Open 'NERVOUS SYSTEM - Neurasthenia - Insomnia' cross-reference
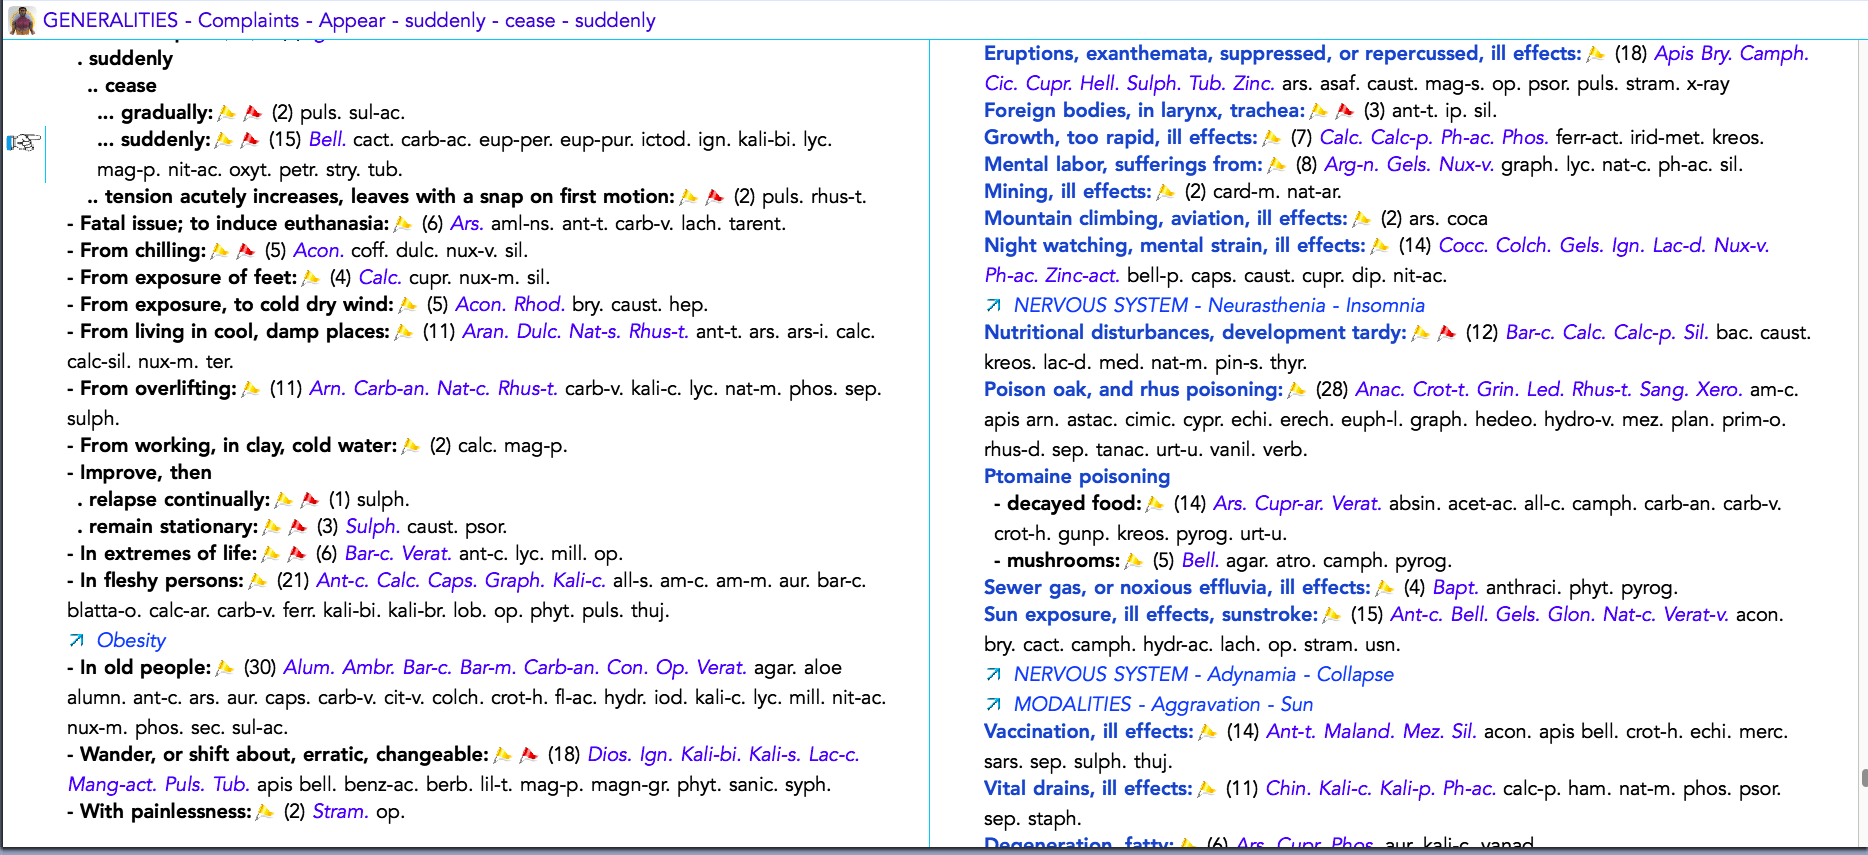The image size is (1868, 855). (x=1219, y=305)
